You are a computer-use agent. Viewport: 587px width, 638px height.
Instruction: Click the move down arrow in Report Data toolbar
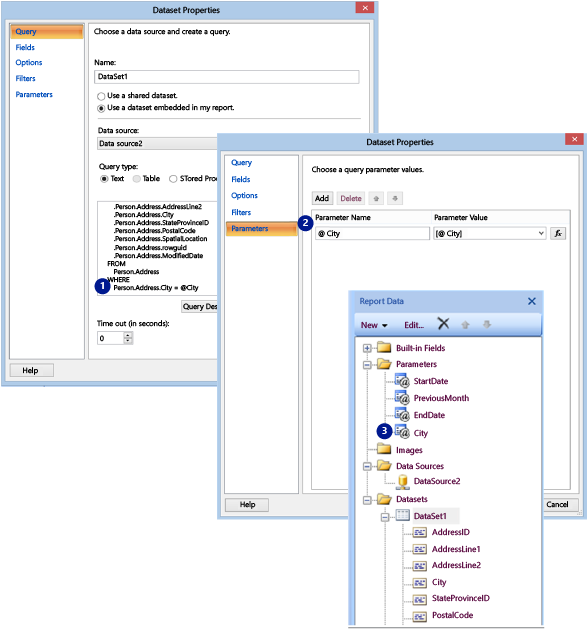tap(487, 324)
